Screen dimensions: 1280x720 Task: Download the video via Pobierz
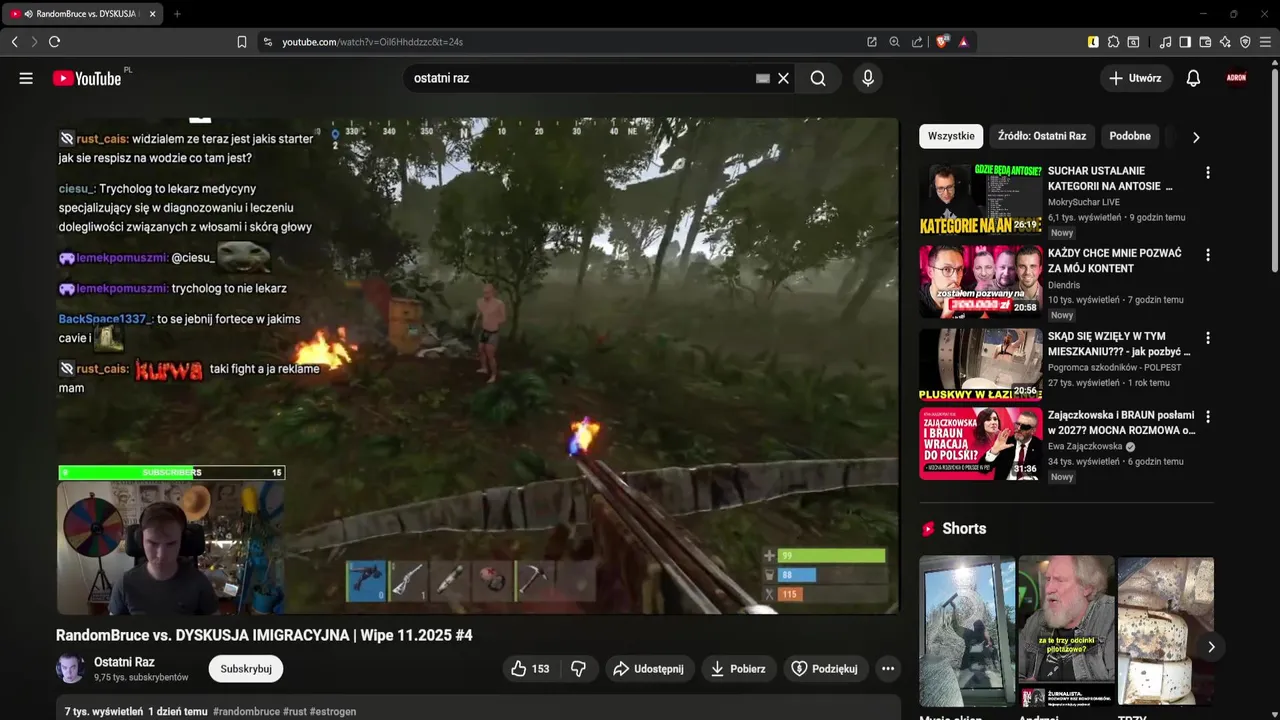738,669
